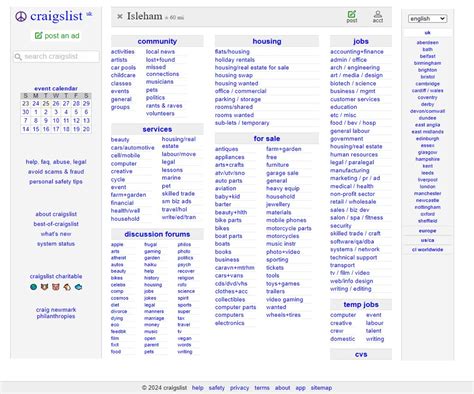Select aberdeen in uk city list
The height and width of the screenshot is (394, 474).
[x=427, y=43]
